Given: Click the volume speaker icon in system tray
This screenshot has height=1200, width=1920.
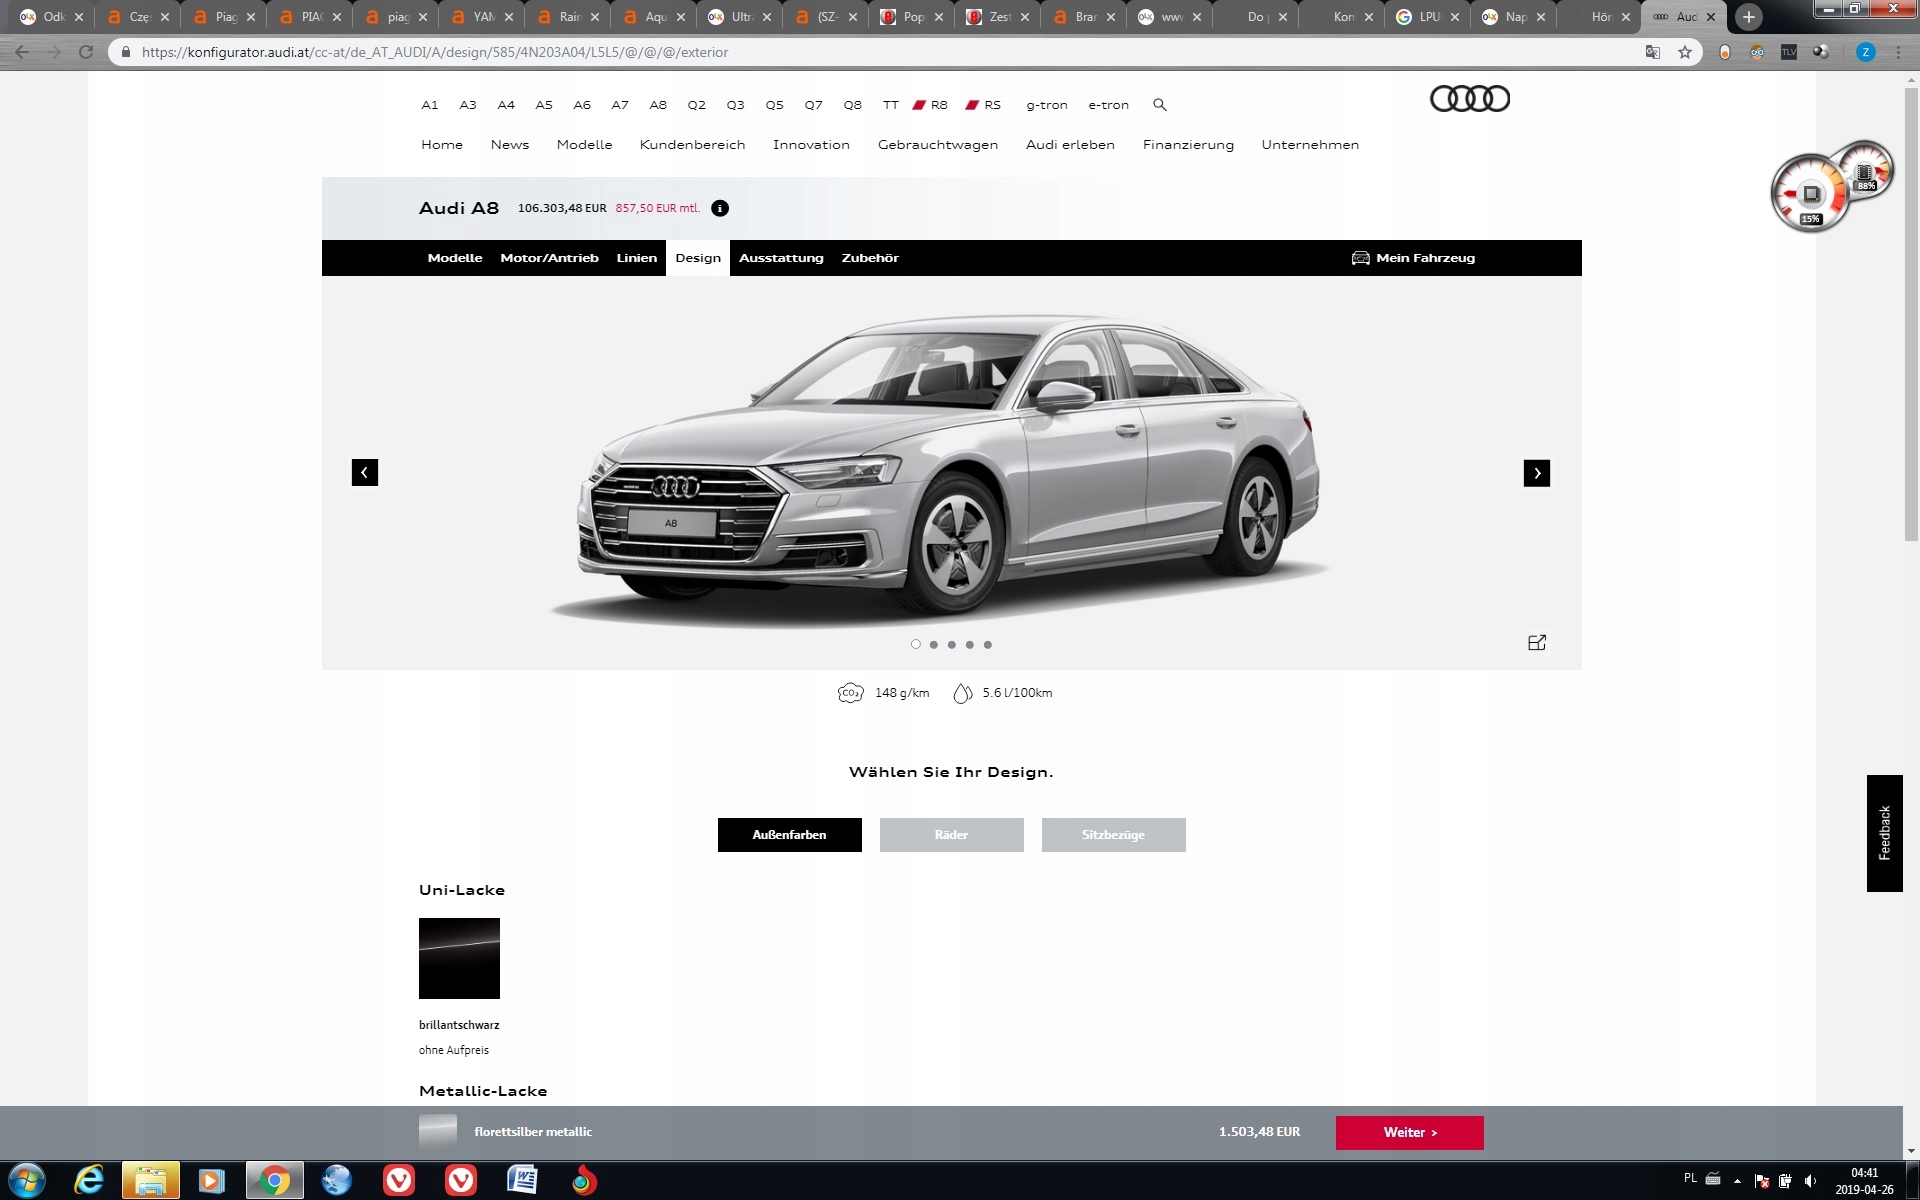Looking at the screenshot, I should click(1810, 1181).
